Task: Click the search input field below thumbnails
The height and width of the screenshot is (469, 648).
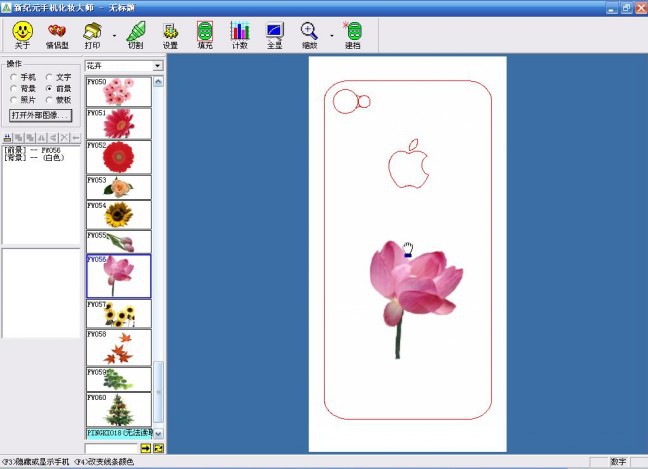Action: tap(111, 448)
